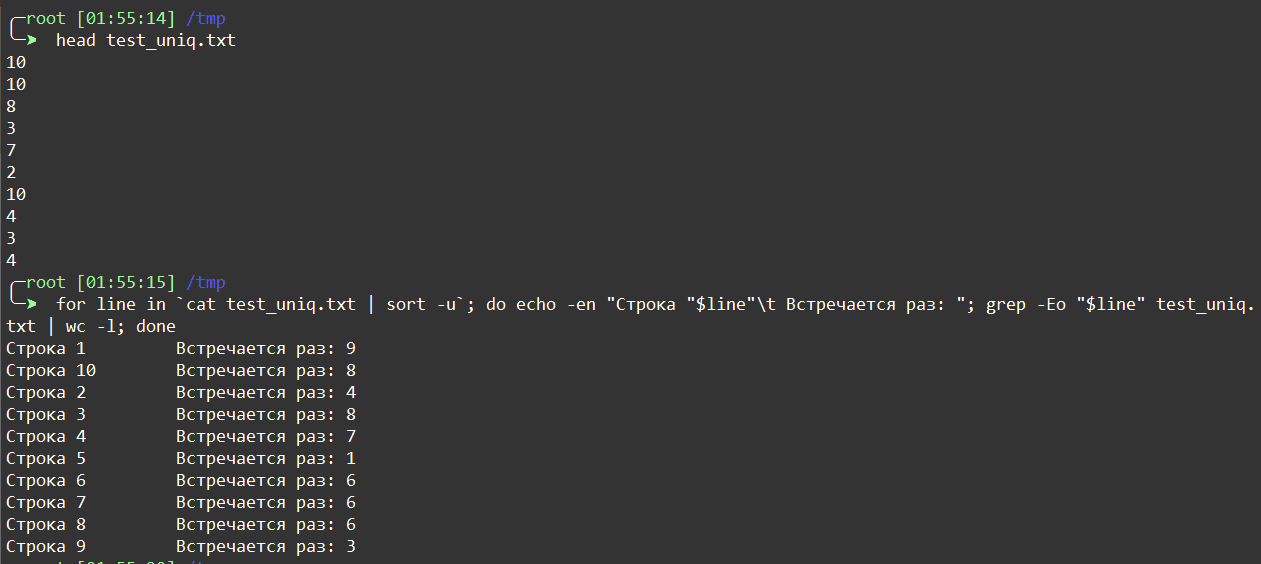
Task: Click the 'head' command word
Action: tap(76, 40)
